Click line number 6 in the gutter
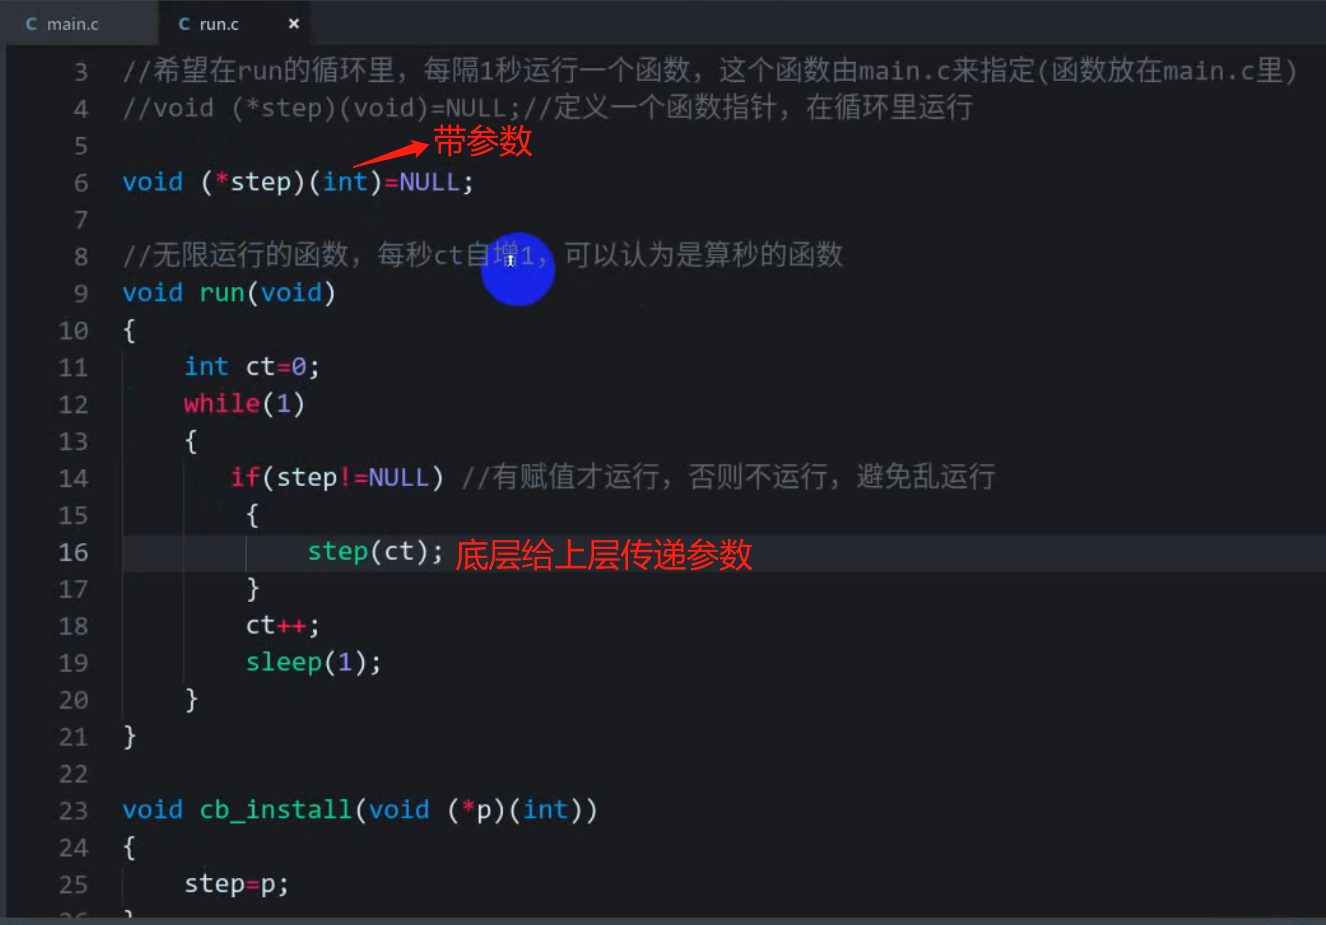Viewport: 1326px width, 925px height. point(81,183)
